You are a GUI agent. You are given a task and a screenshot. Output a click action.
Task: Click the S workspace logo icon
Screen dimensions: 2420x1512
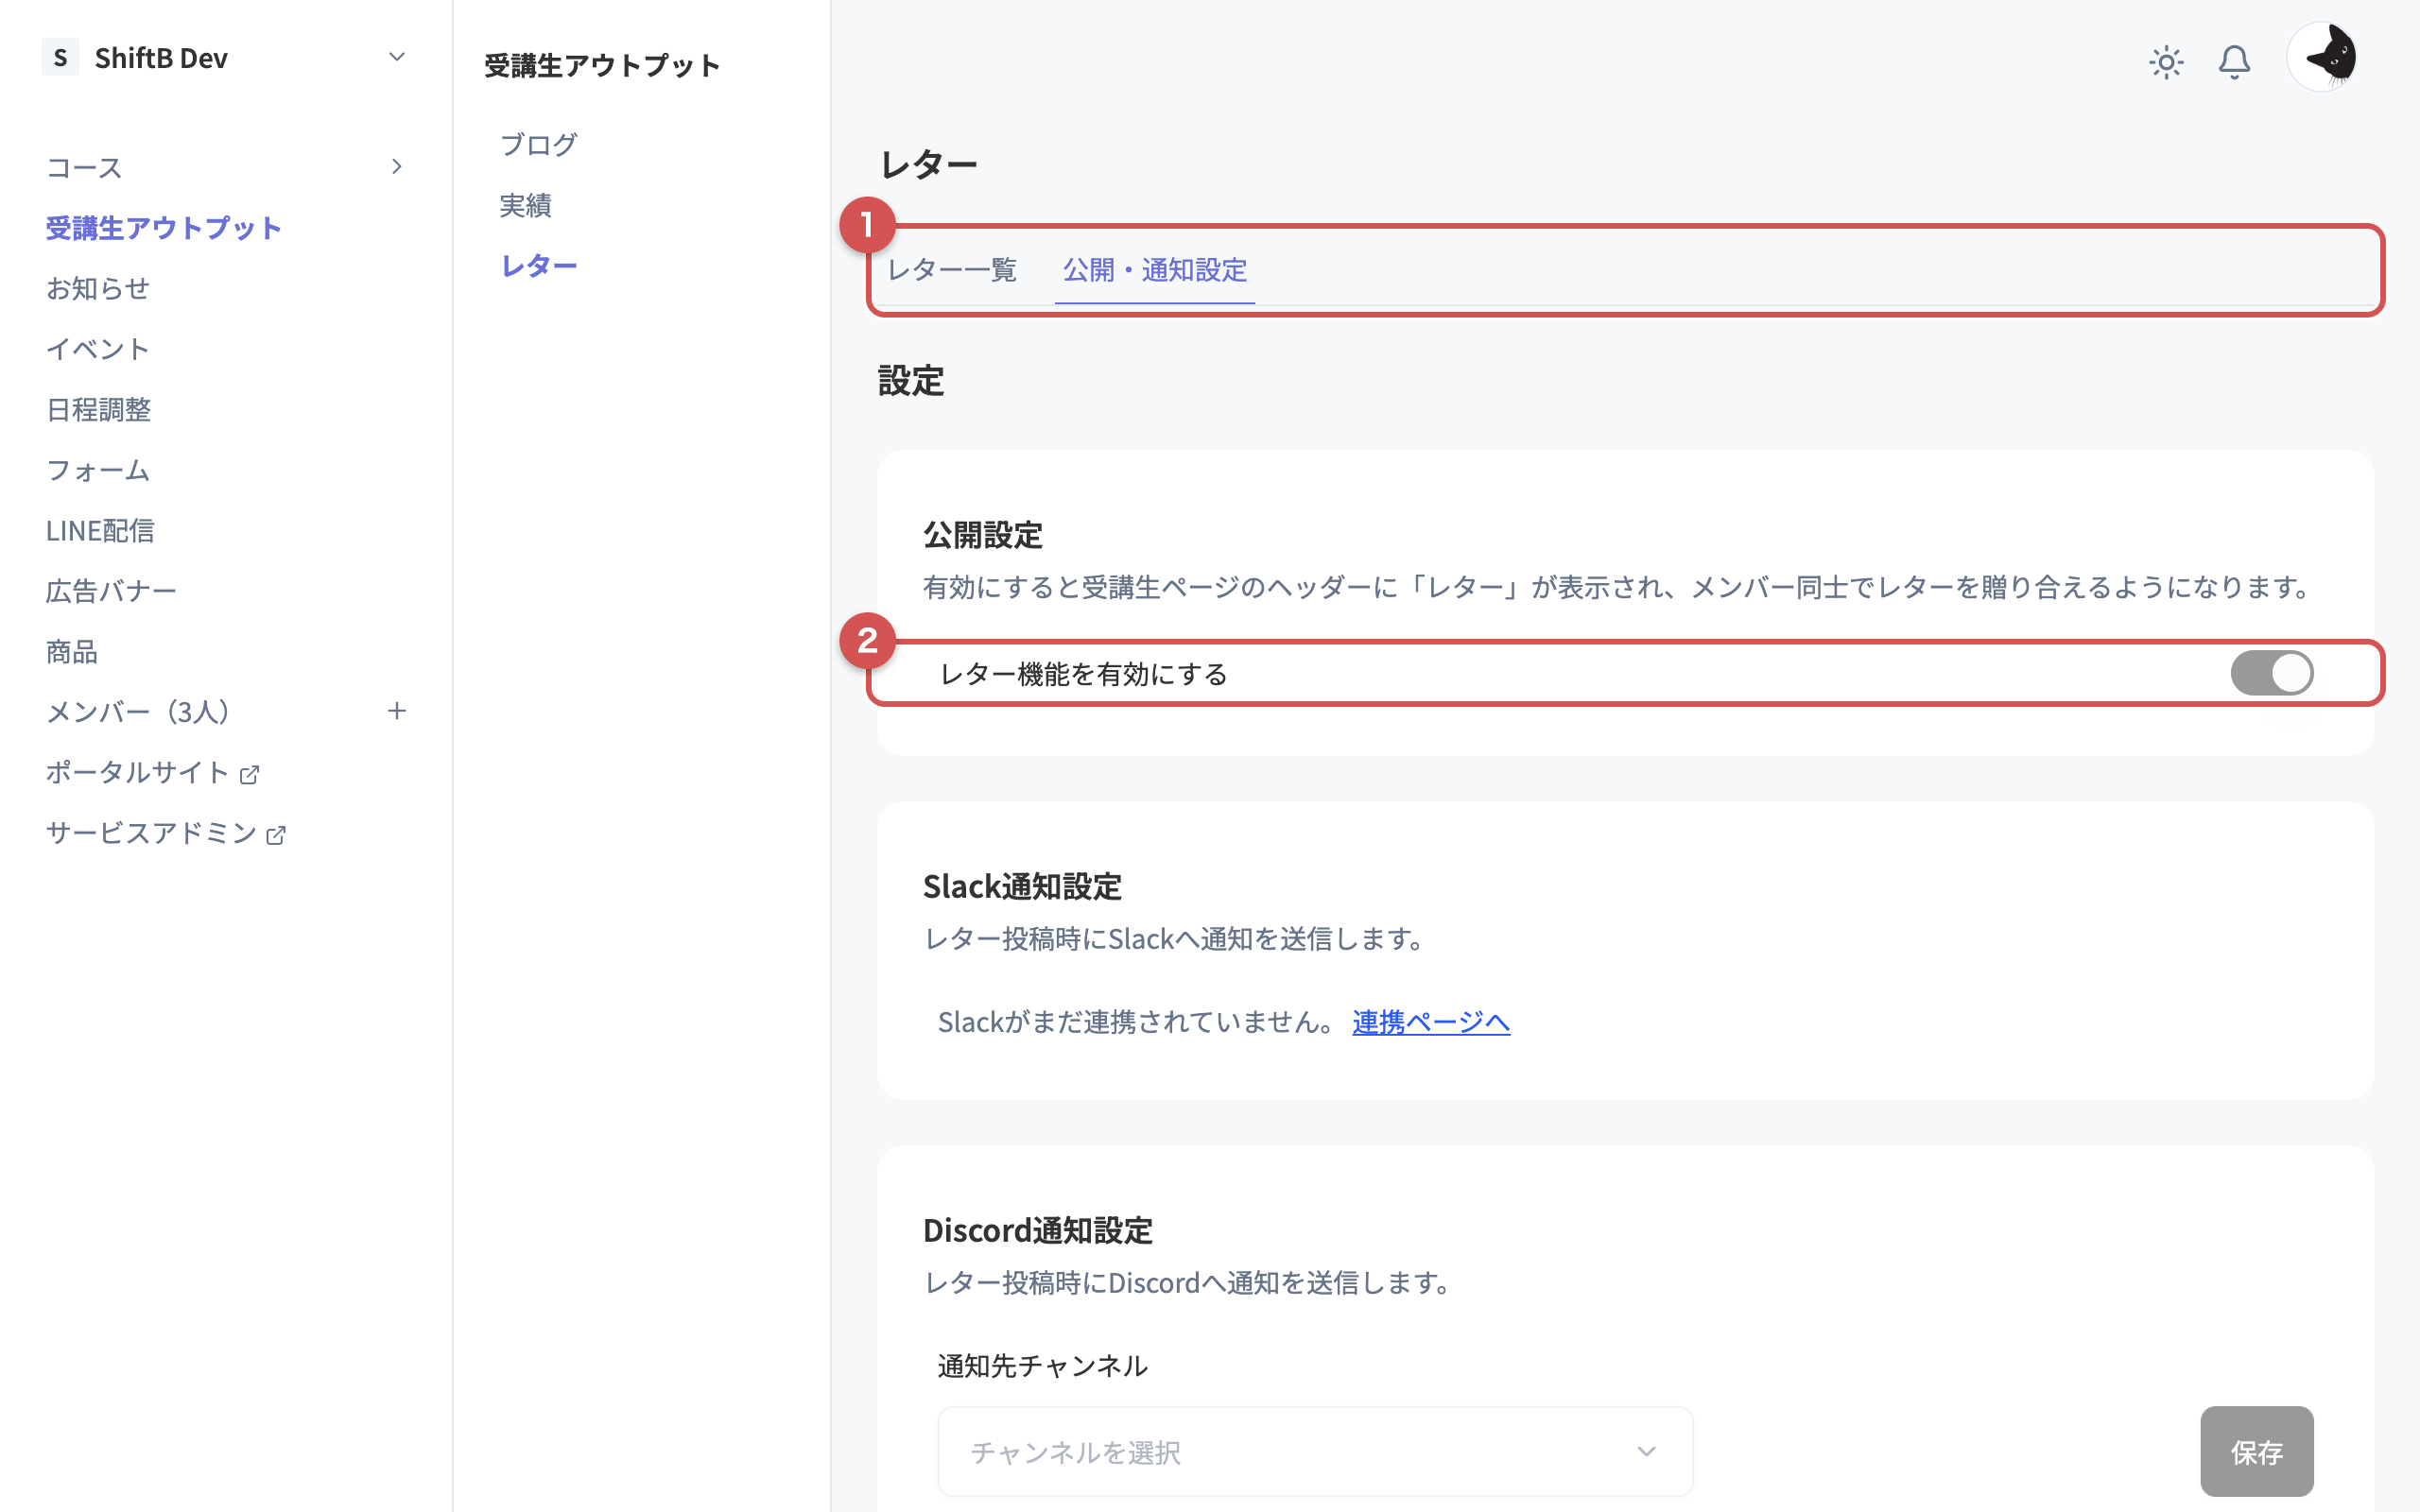(x=60, y=57)
